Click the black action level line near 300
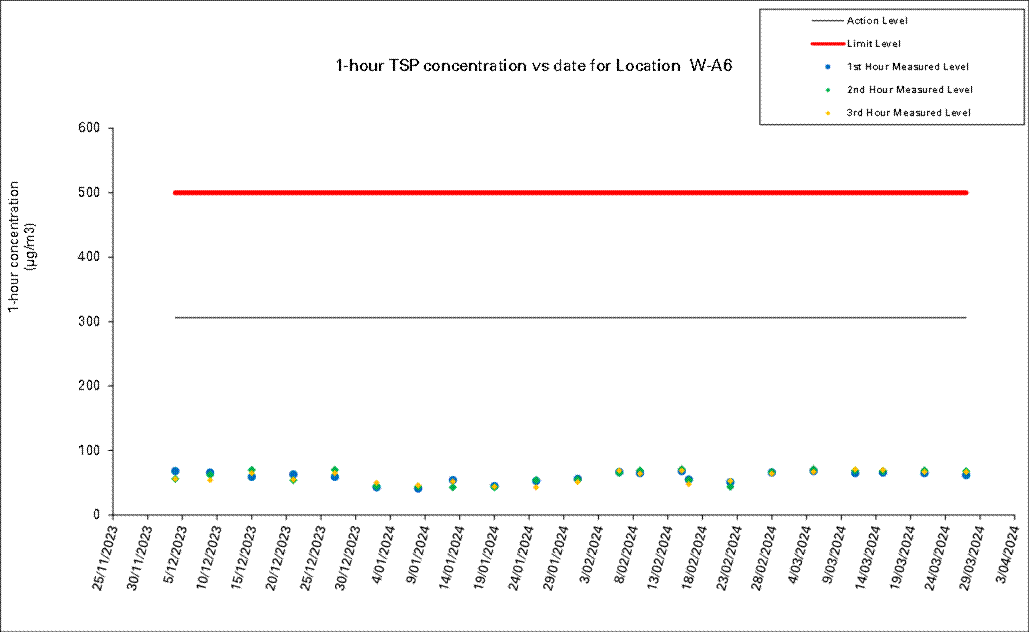The height and width of the screenshot is (633, 1030). point(570,317)
